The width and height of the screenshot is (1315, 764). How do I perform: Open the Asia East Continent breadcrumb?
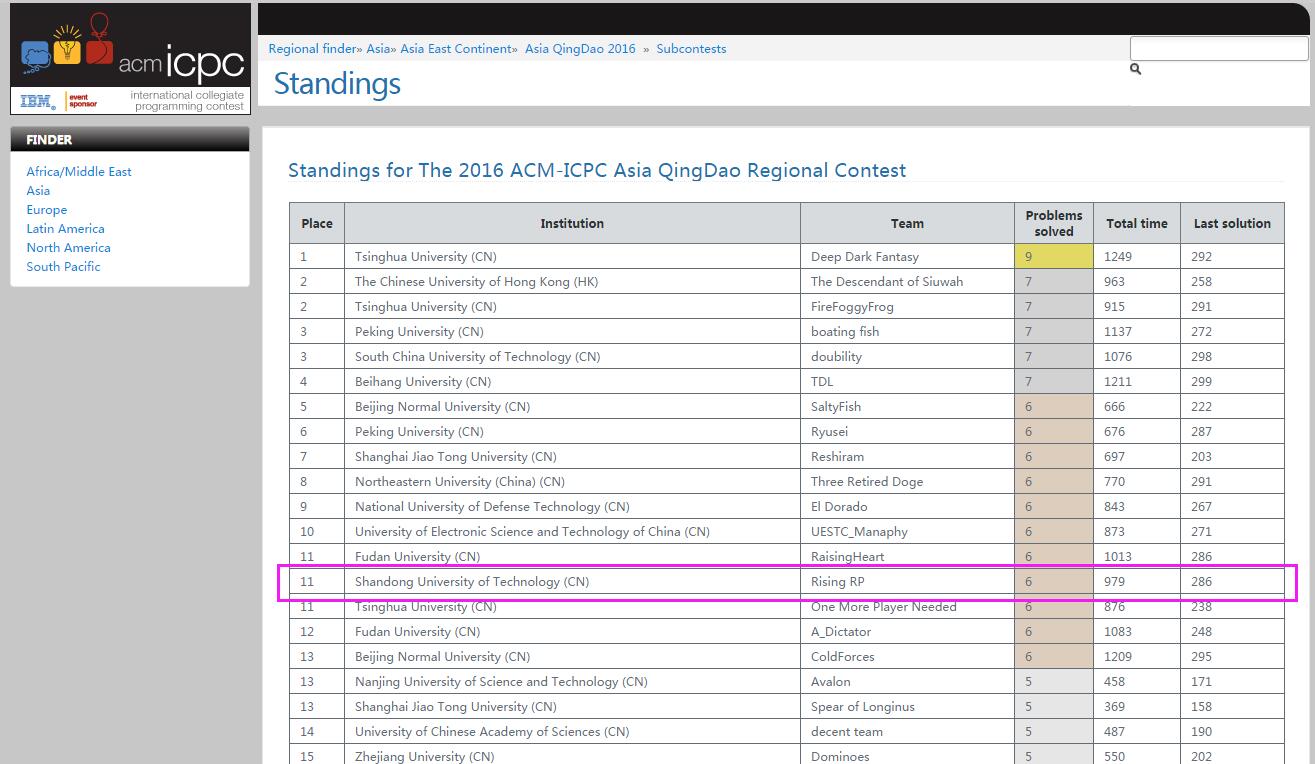coord(458,48)
